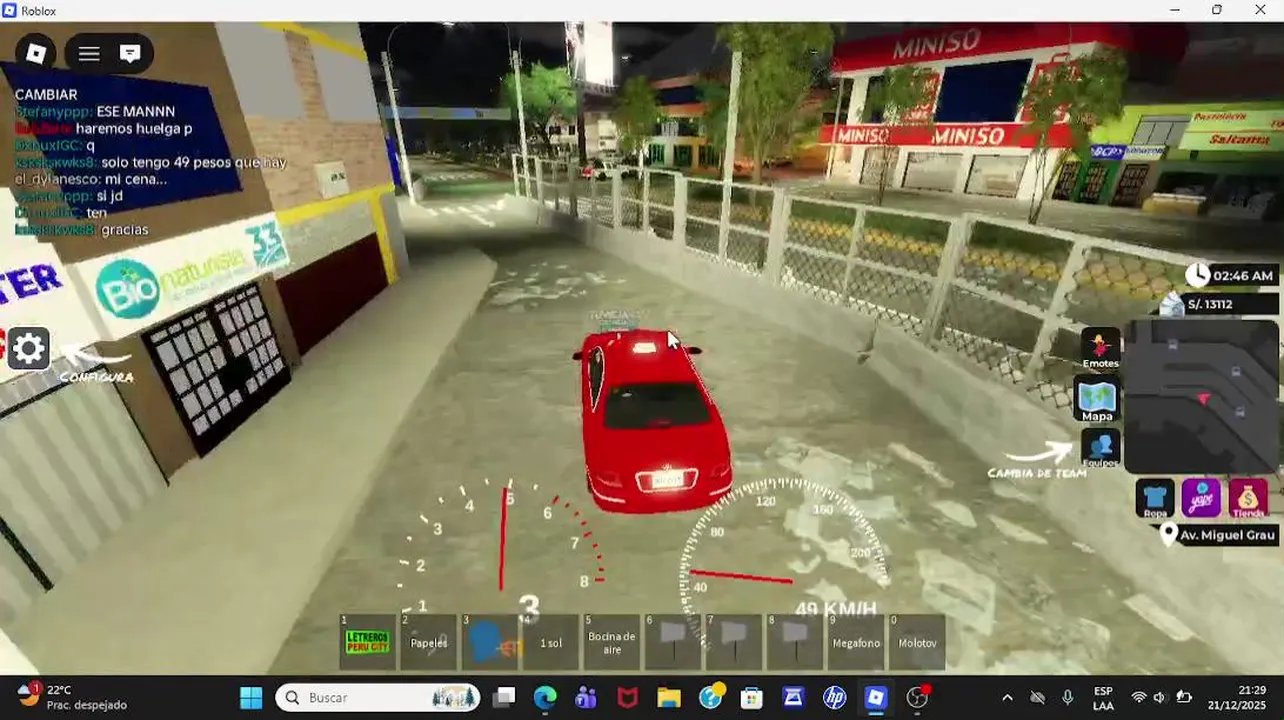Click the 02:46 AM game time
Viewport: 1284px width, 720px height.
(x=1243, y=275)
